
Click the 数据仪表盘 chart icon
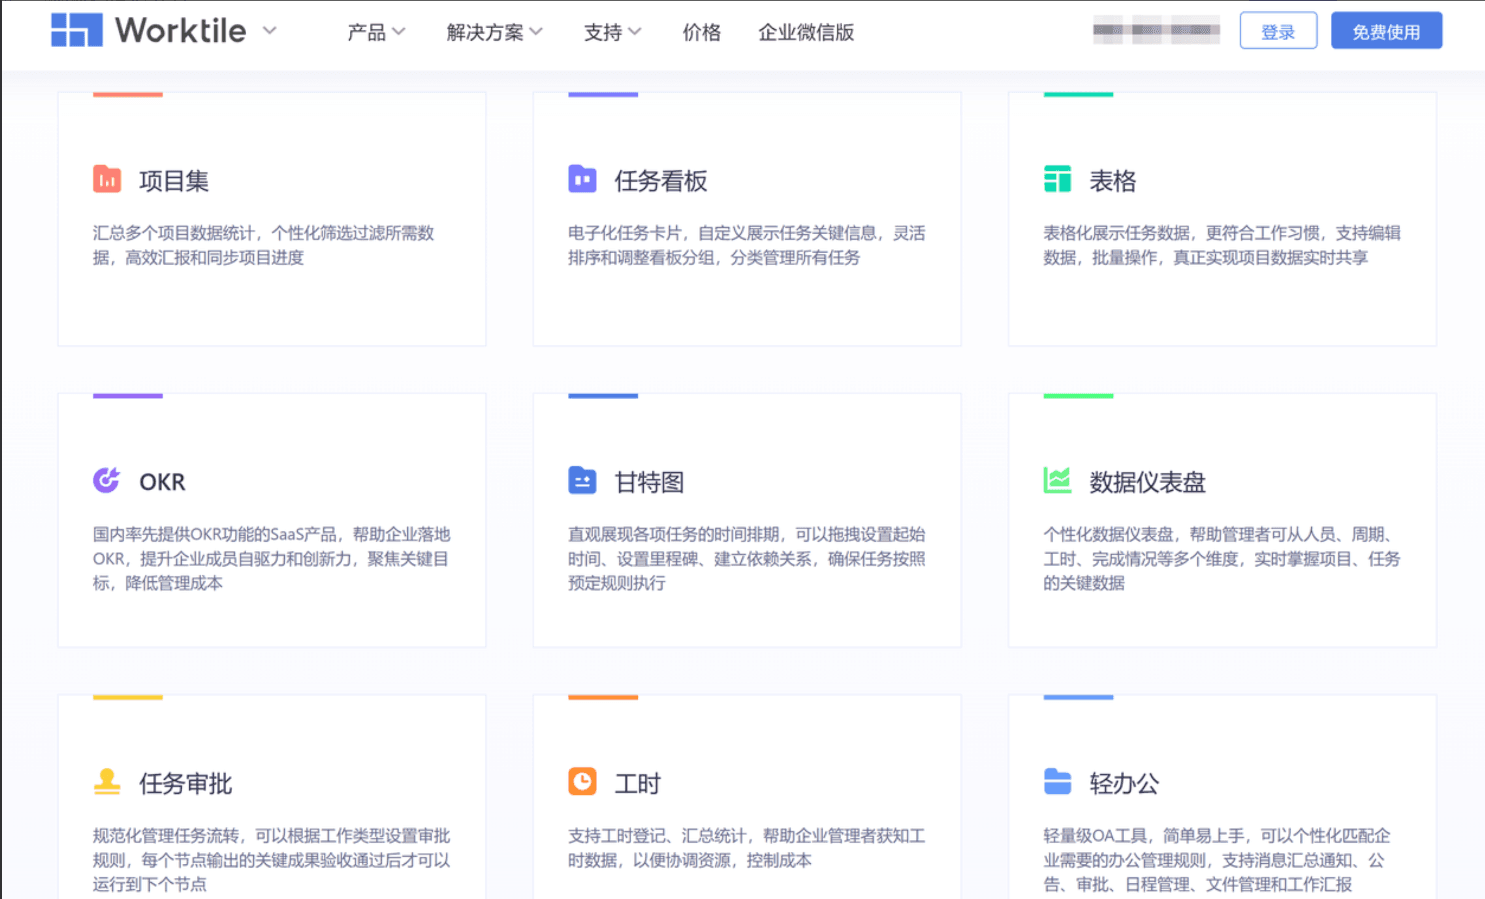[1057, 480]
